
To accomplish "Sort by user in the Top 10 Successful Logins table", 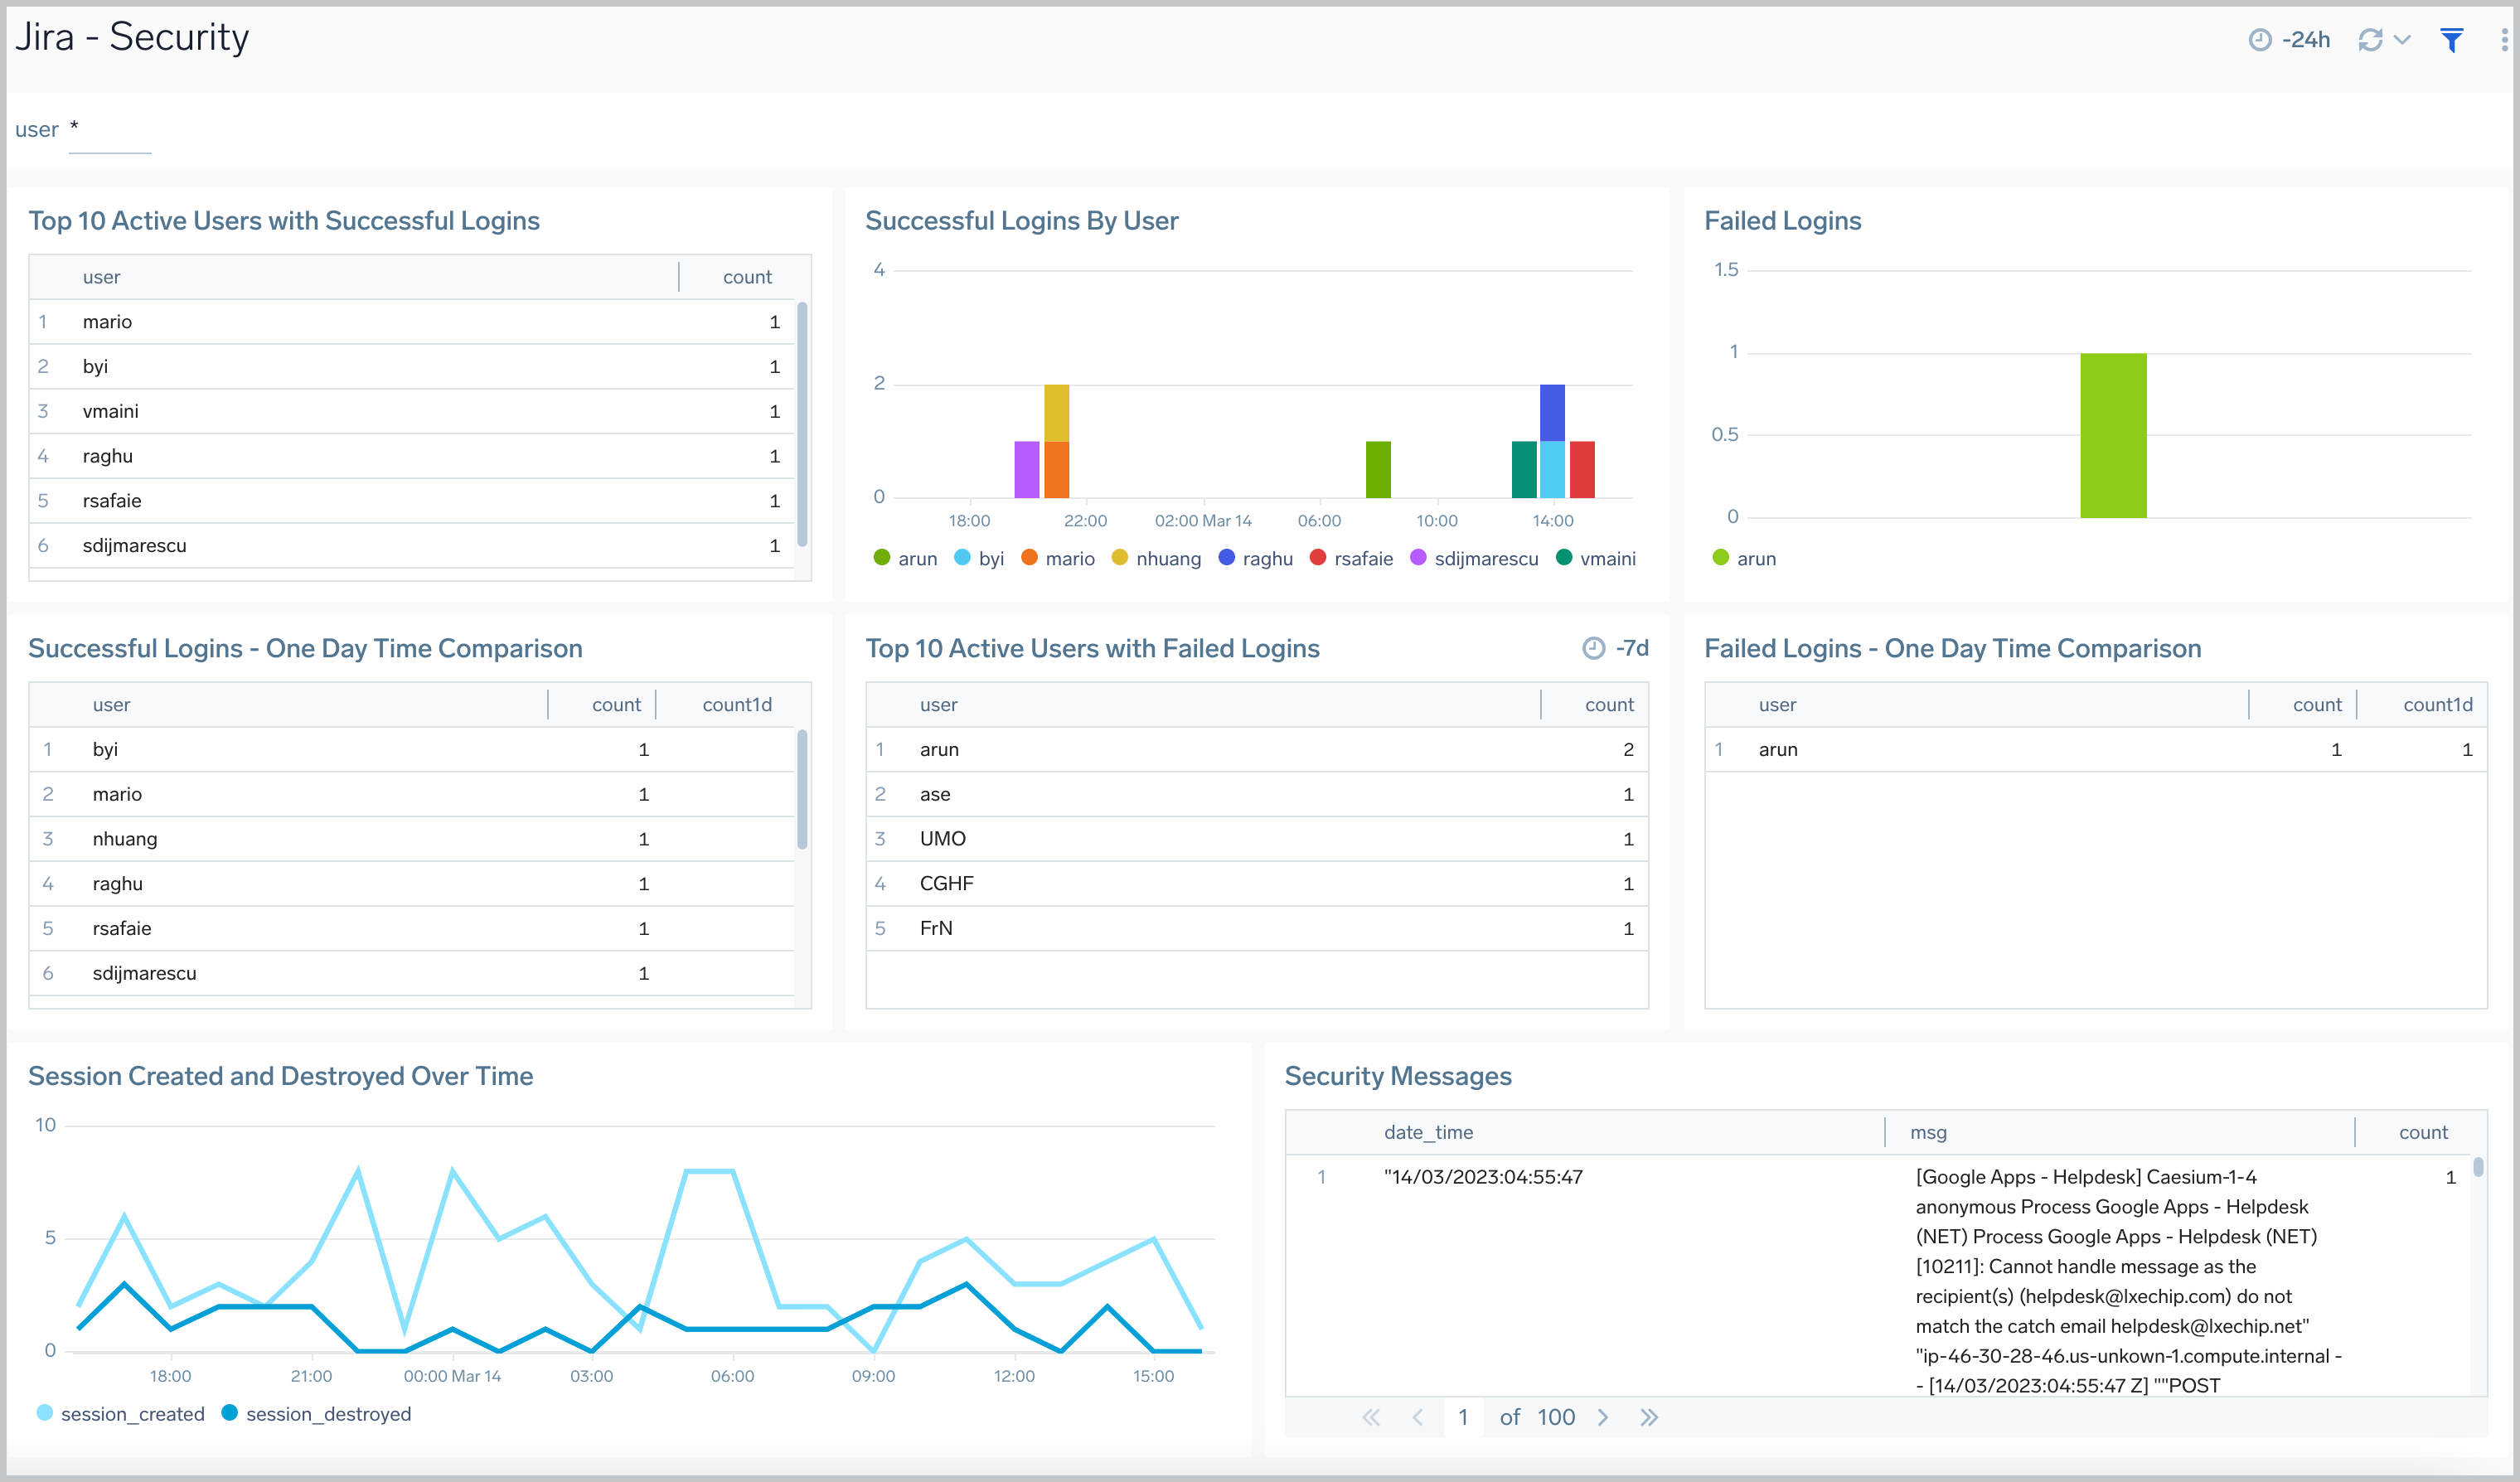I will [101, 277].
